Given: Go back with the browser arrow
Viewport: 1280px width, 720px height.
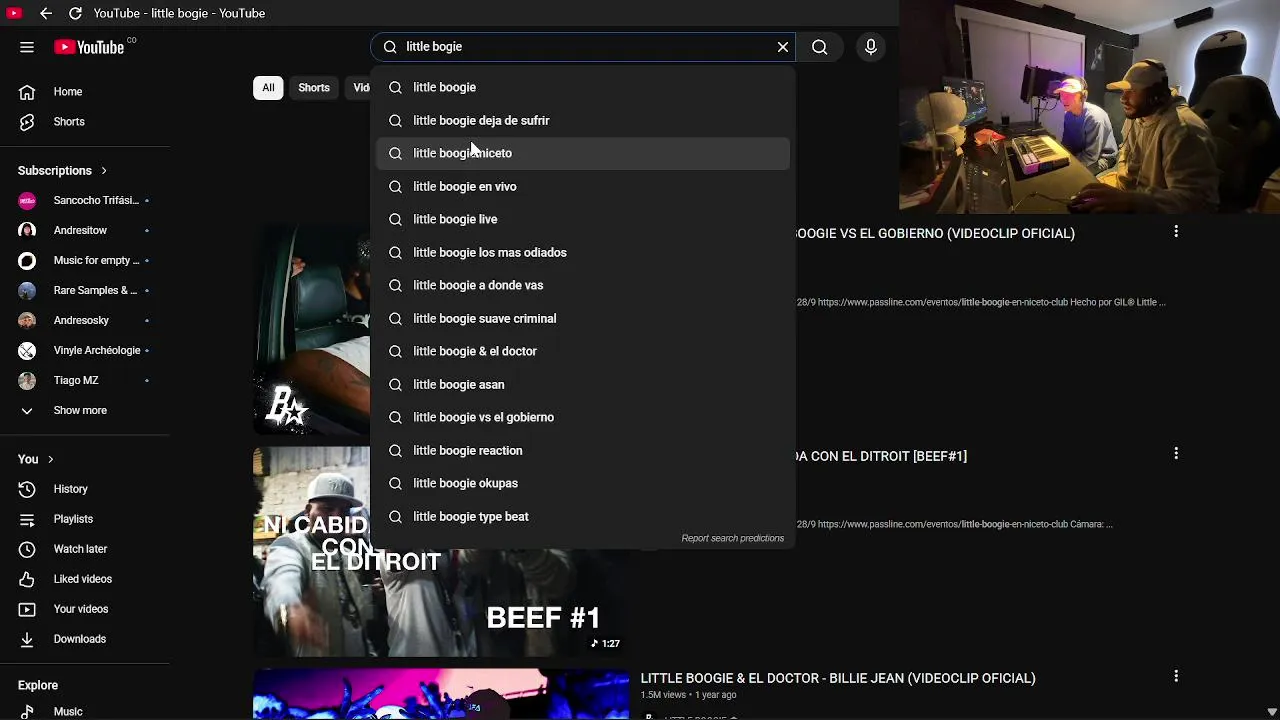Looking at the screenshot, I should coord(46,13).
